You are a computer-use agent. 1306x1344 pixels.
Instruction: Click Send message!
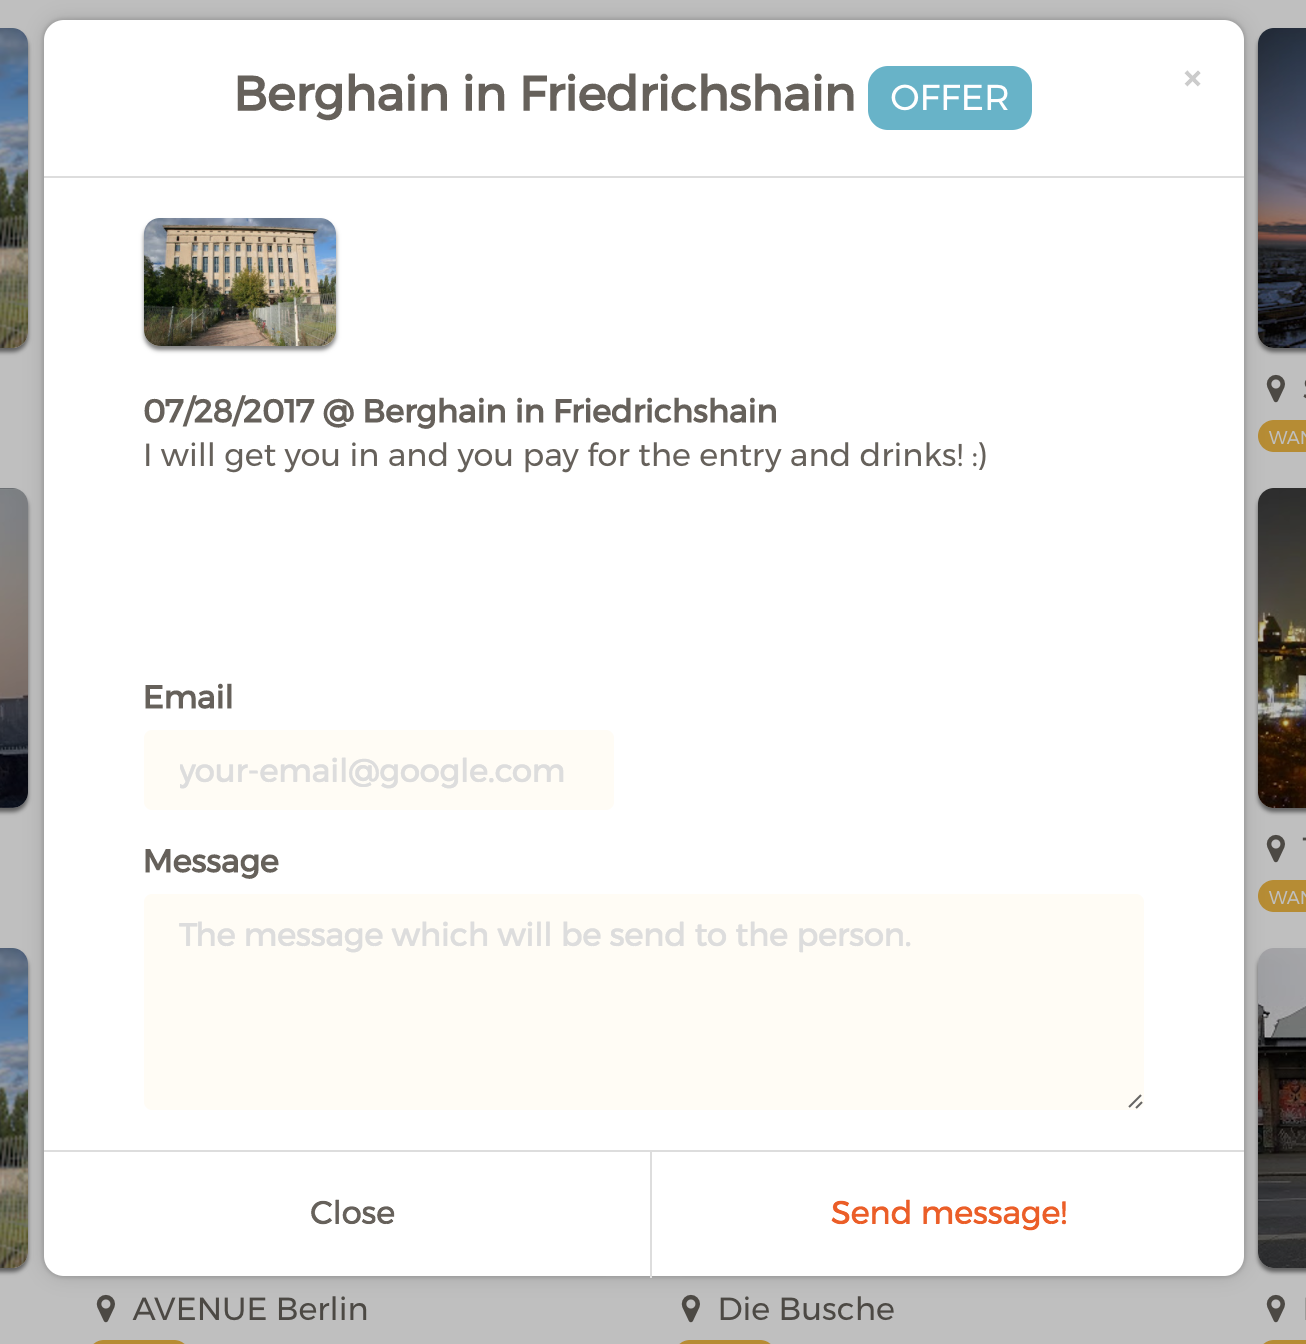pyautogui.click(x=948, y=1213)
